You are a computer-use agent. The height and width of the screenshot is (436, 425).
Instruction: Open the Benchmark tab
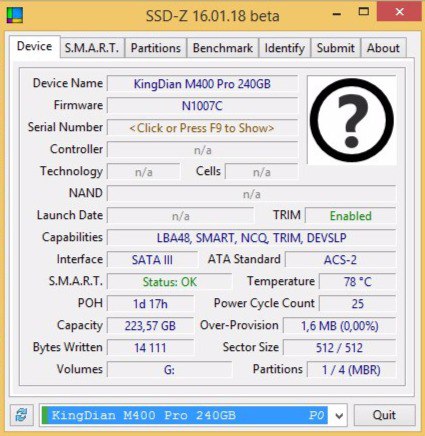(223, 48)
